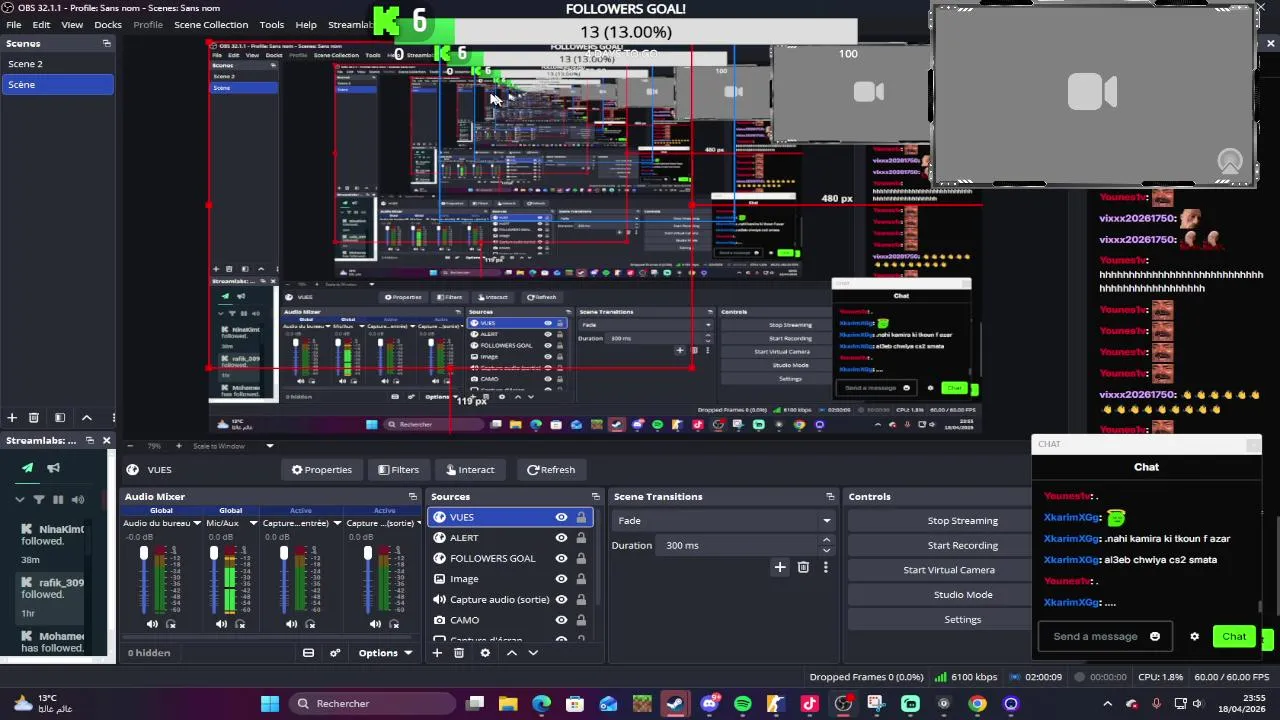Move source up in Sources list
Image resolution: width=1280 pixels, height=720 pixels.
(x=511, y=653)
